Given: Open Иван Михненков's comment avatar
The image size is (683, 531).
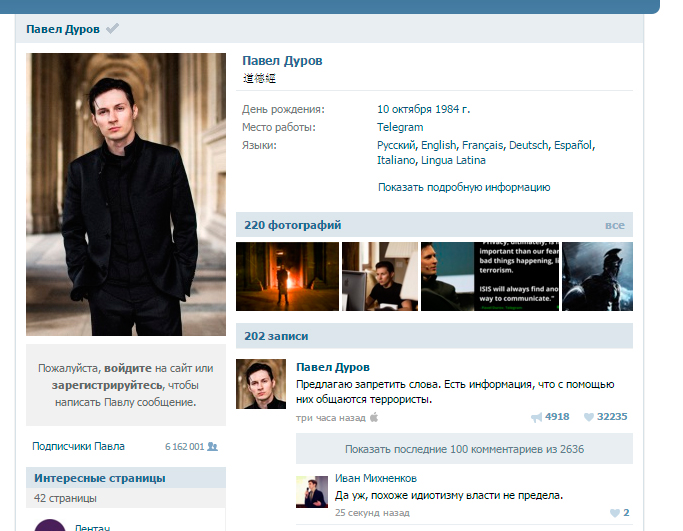Looking at the screenshot, I should (x=312, y=492).
